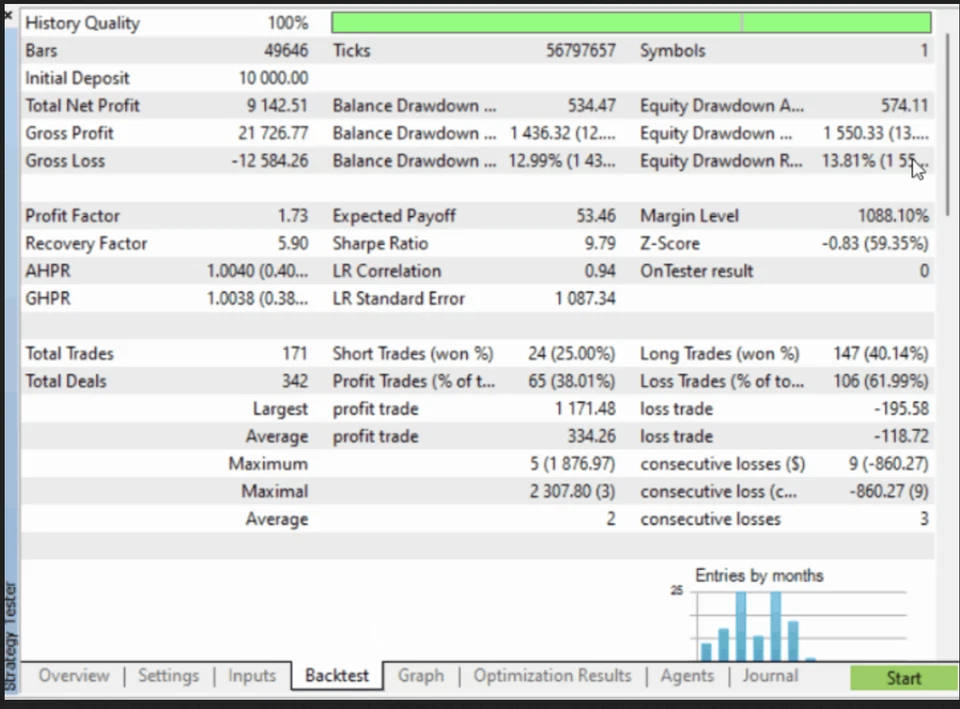Switch to the Overview tab

[73, 676]
